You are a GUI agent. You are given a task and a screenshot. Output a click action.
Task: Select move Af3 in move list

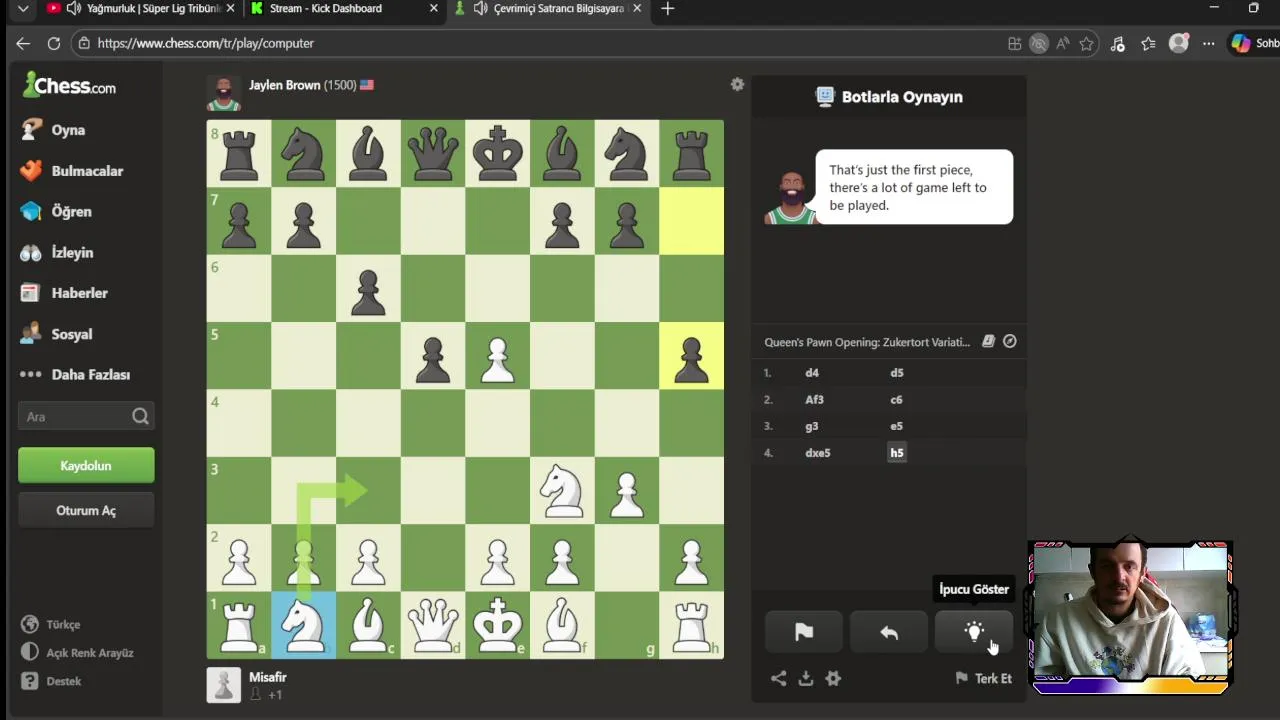(x=814, y=399)
